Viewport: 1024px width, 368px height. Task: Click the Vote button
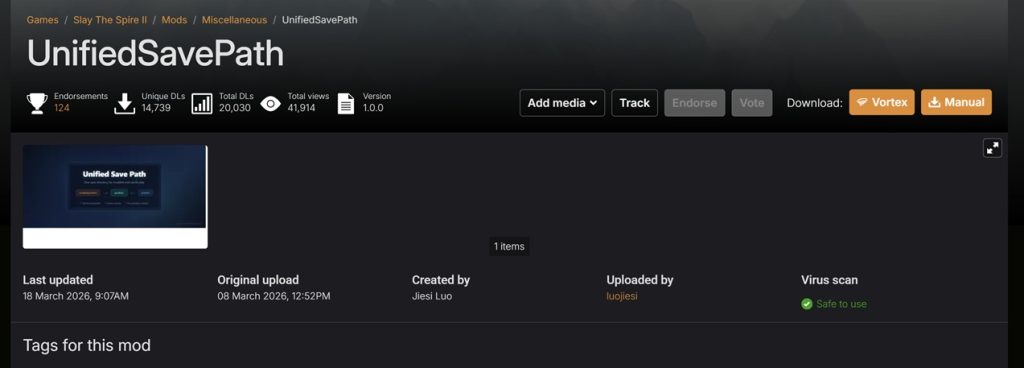[x=752, y=103]
